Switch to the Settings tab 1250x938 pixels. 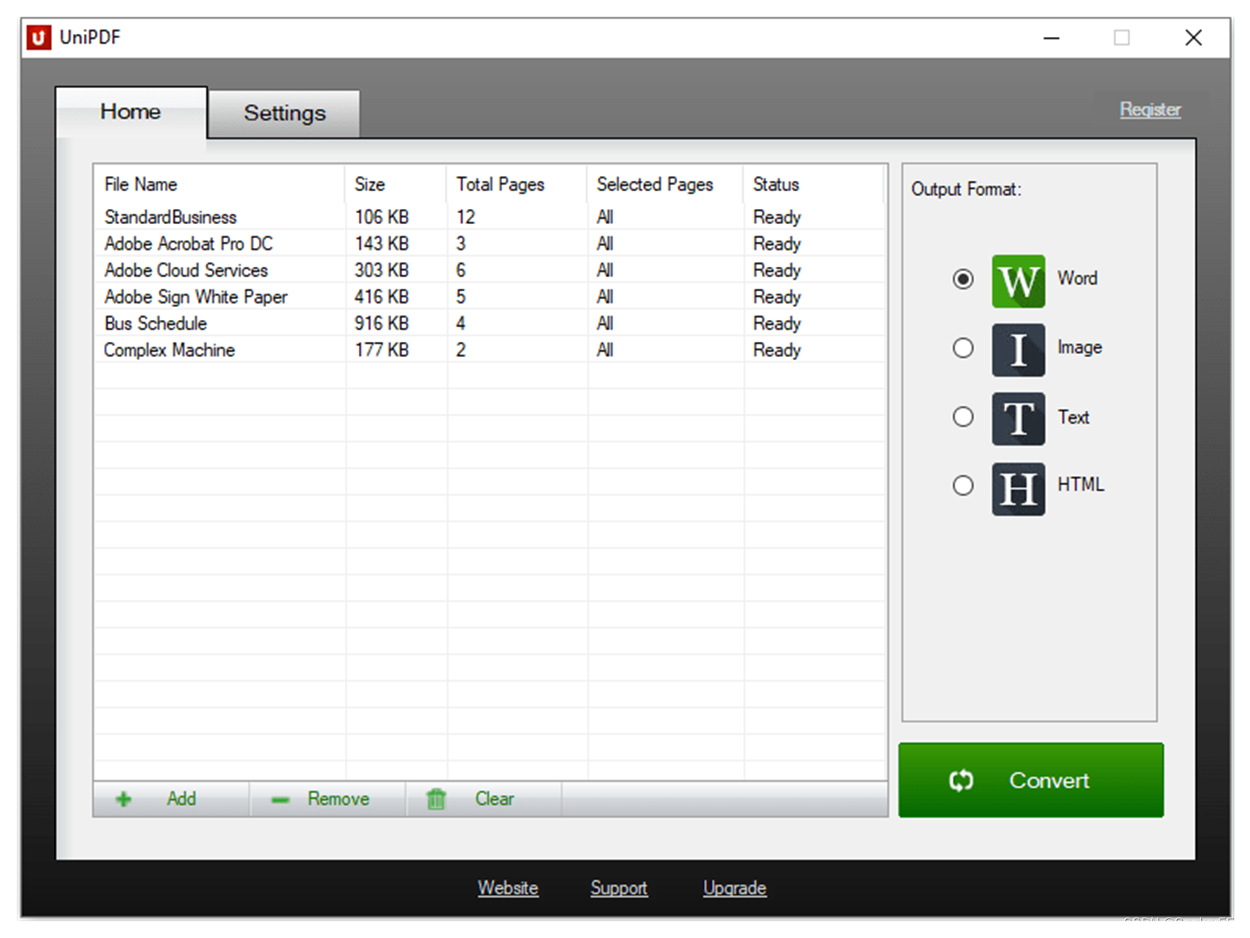[x=284, y=114]
